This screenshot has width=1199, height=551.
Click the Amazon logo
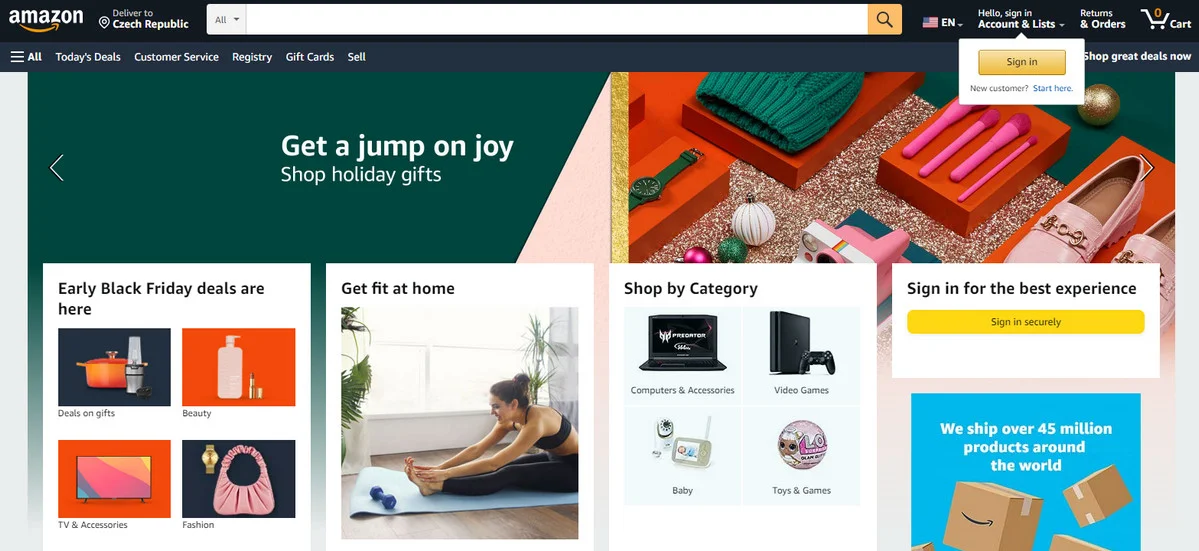coord(46,20)
